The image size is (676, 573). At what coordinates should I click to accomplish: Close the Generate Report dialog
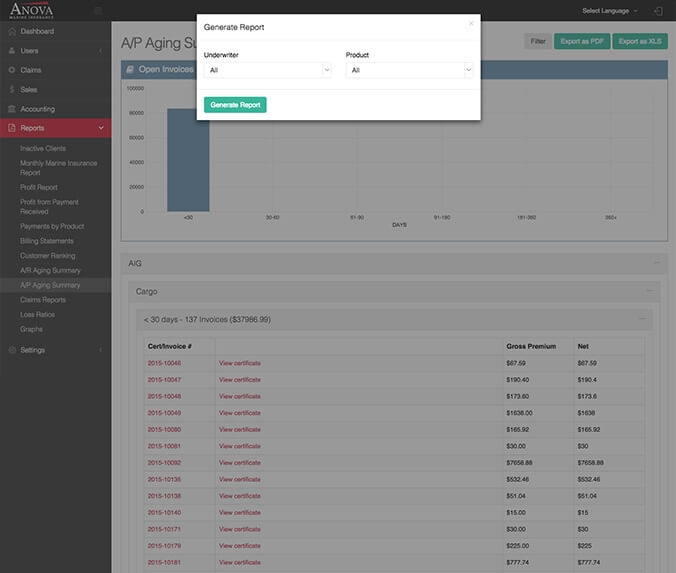coord(471,23)
